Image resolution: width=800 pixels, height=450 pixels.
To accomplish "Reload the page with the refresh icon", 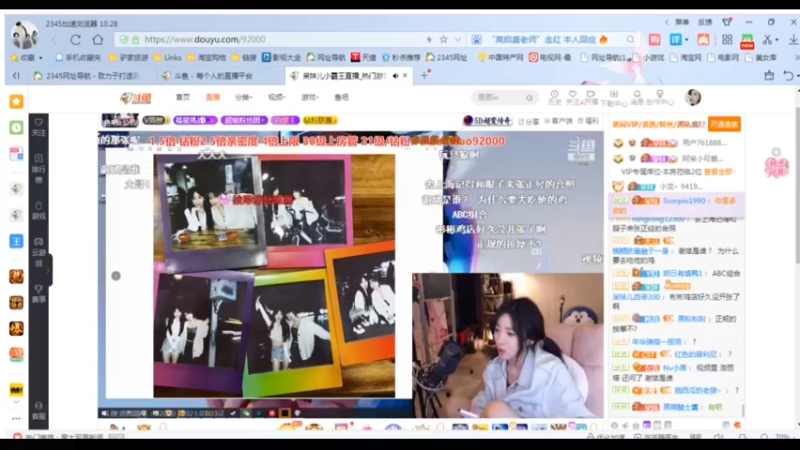I will coord(76,39).
